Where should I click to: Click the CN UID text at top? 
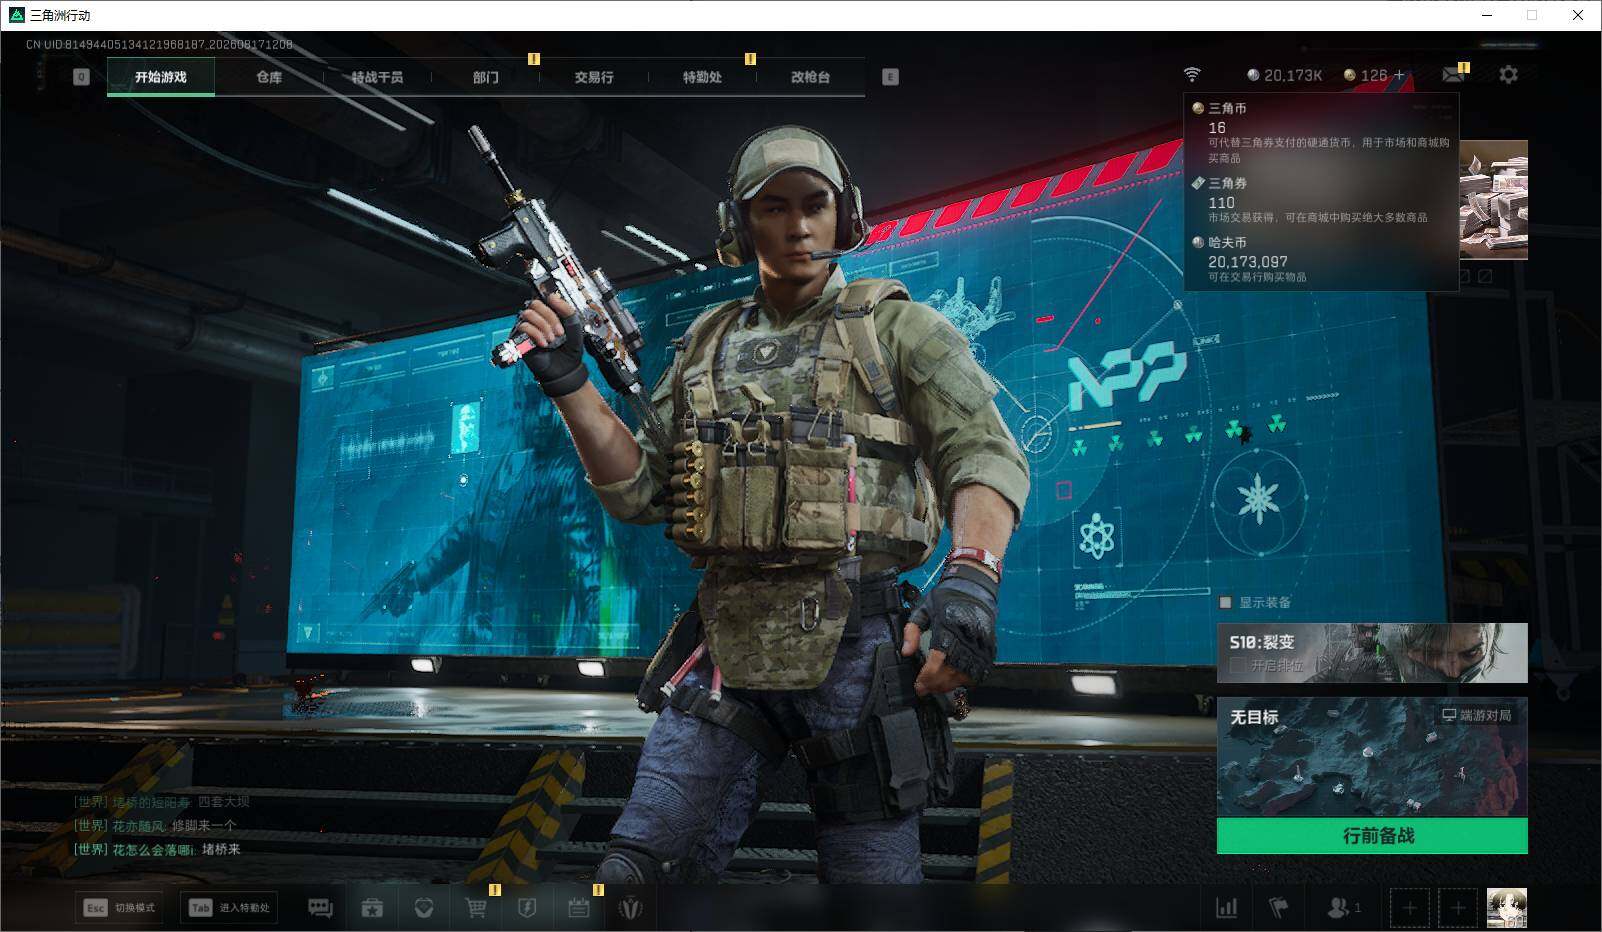[159, 45]
